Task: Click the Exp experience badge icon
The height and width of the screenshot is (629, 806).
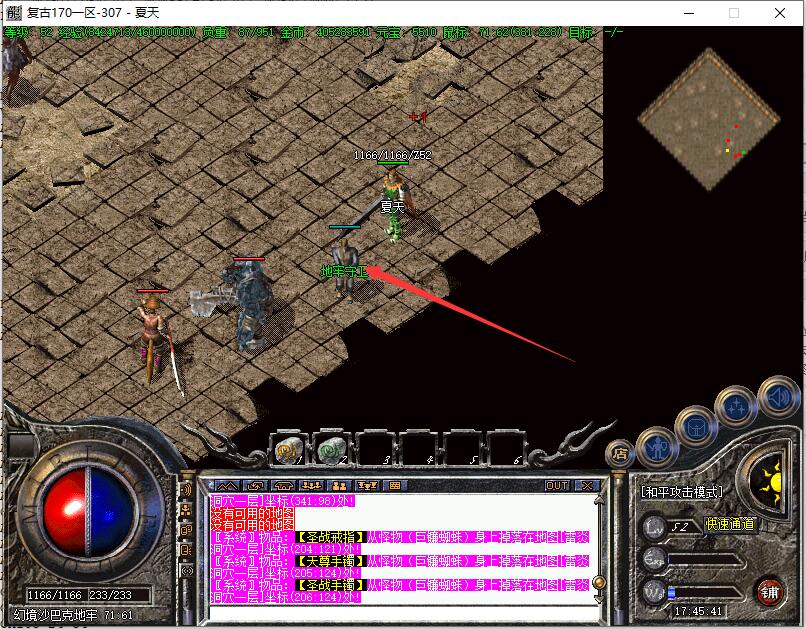Action: (654, 559)
